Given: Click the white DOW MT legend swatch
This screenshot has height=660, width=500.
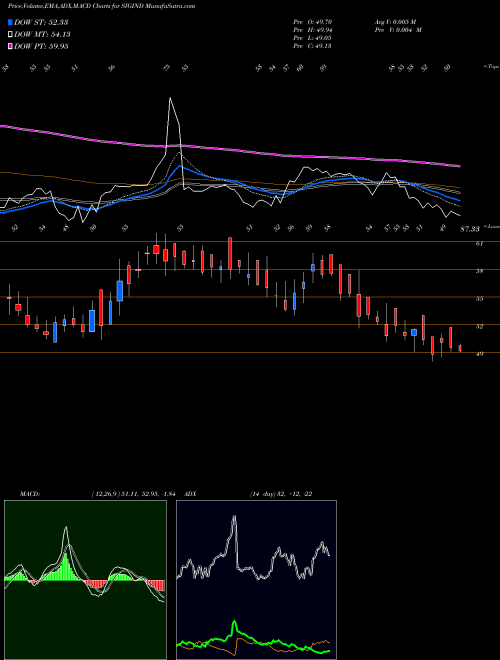Looking at the screenshot, I should click(x=11, y=35).
